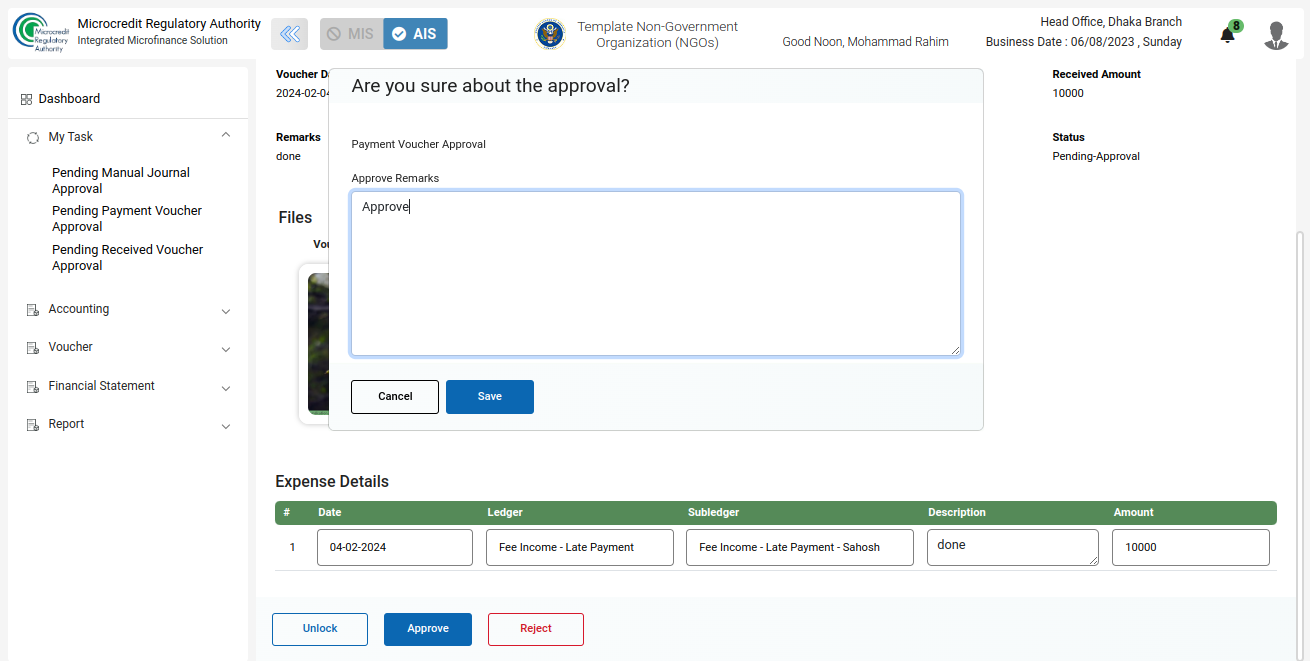Open Pending Received Voucher Approval
Viewport: 1310px width, 661px height.
point(127,258)
